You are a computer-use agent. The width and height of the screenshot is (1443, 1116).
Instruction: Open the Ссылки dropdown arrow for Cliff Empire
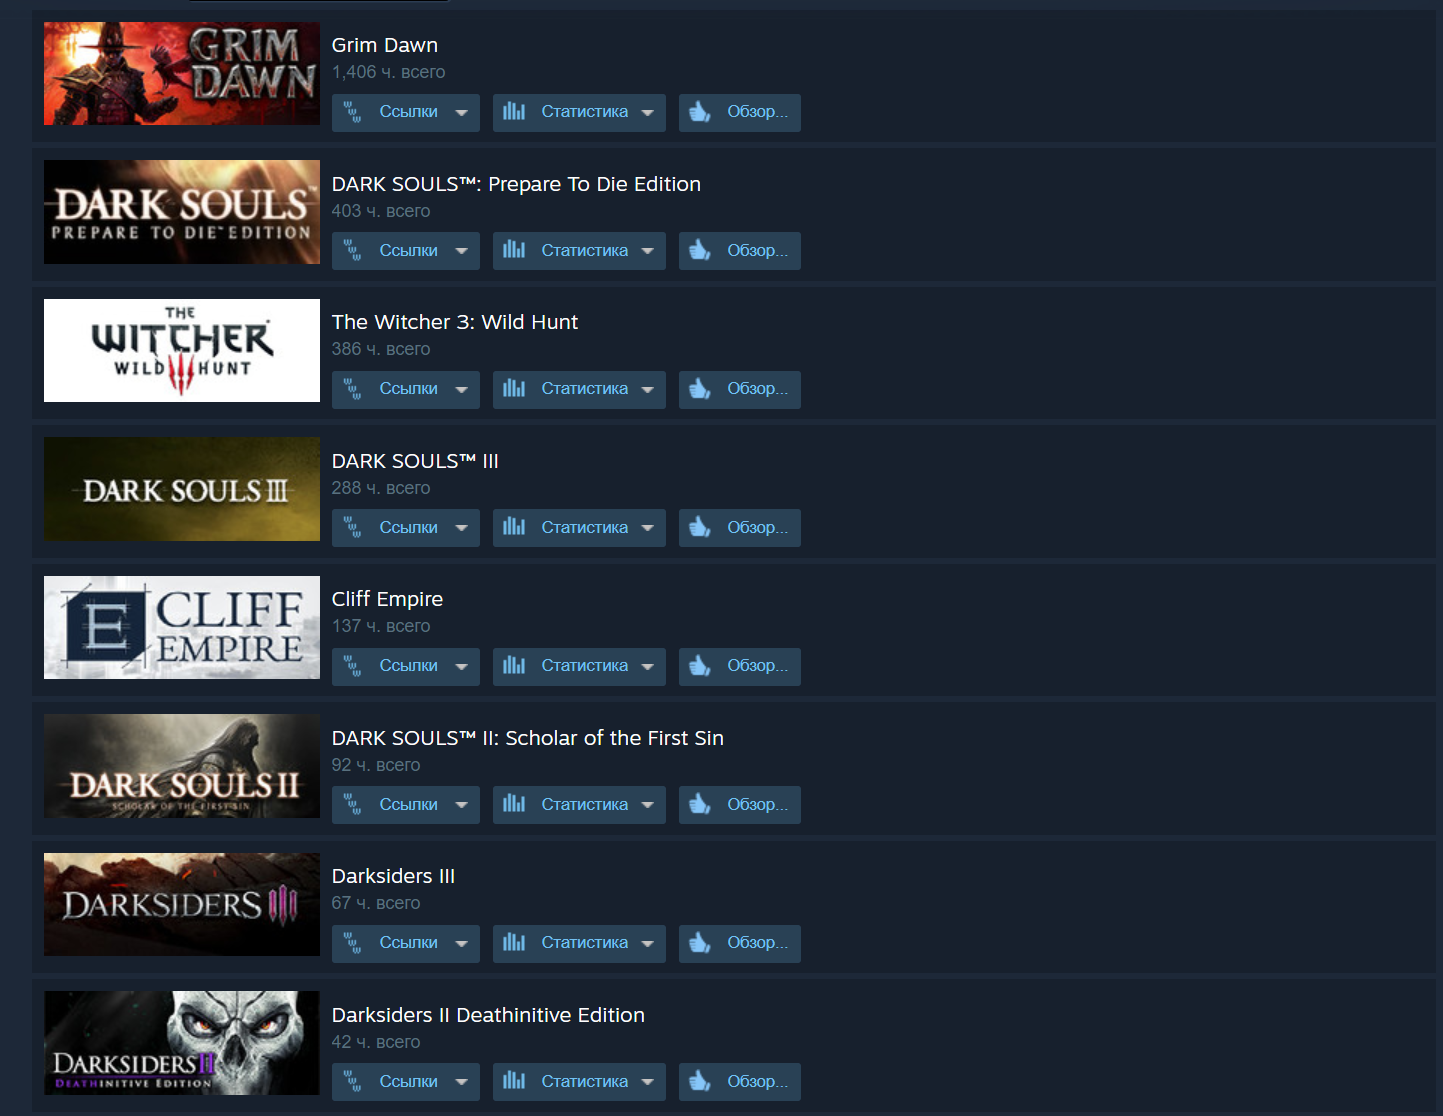[461, 666]
